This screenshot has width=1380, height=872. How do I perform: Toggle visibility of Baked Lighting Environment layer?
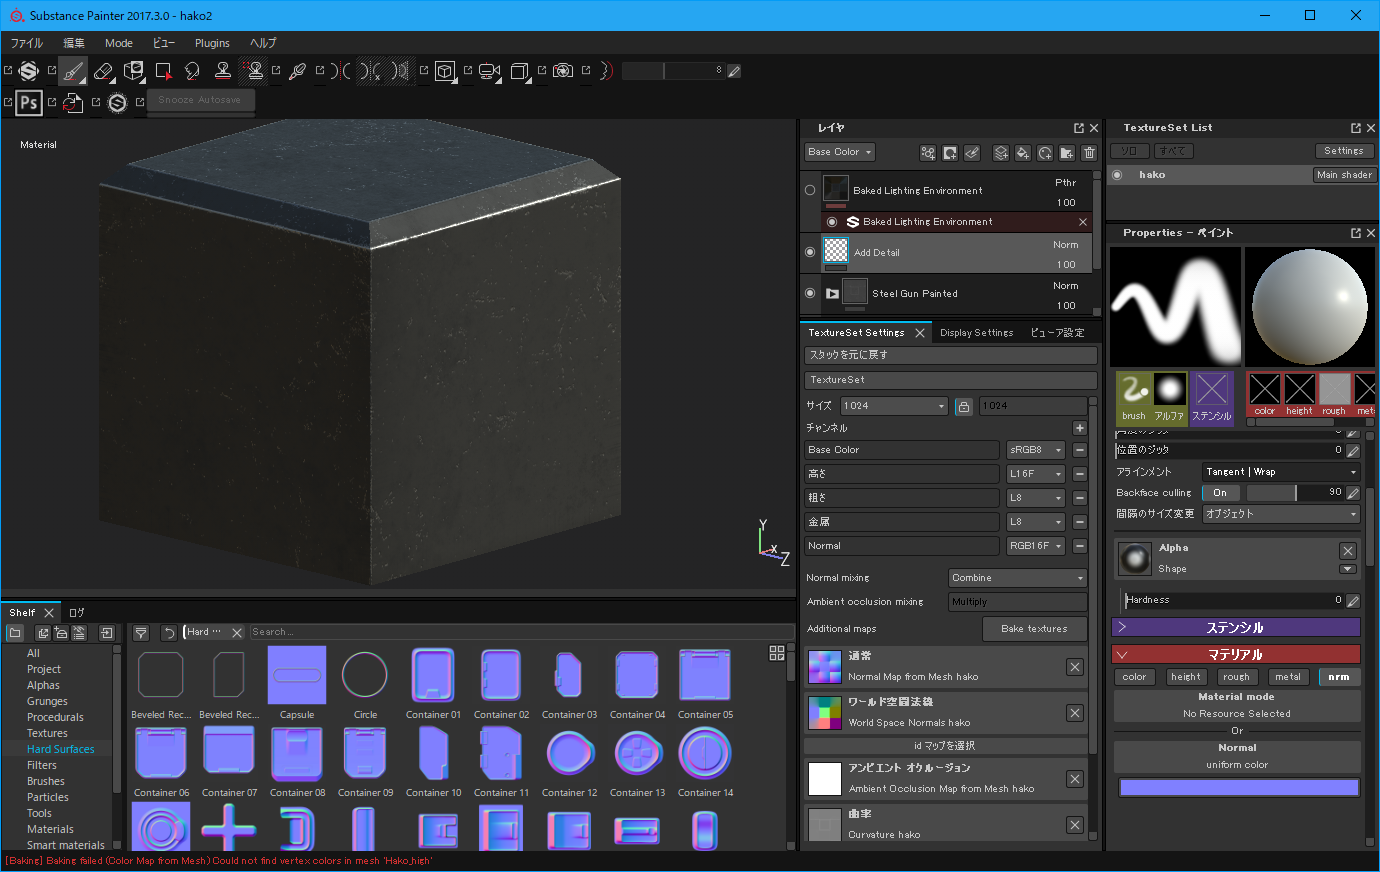point(810,190)
